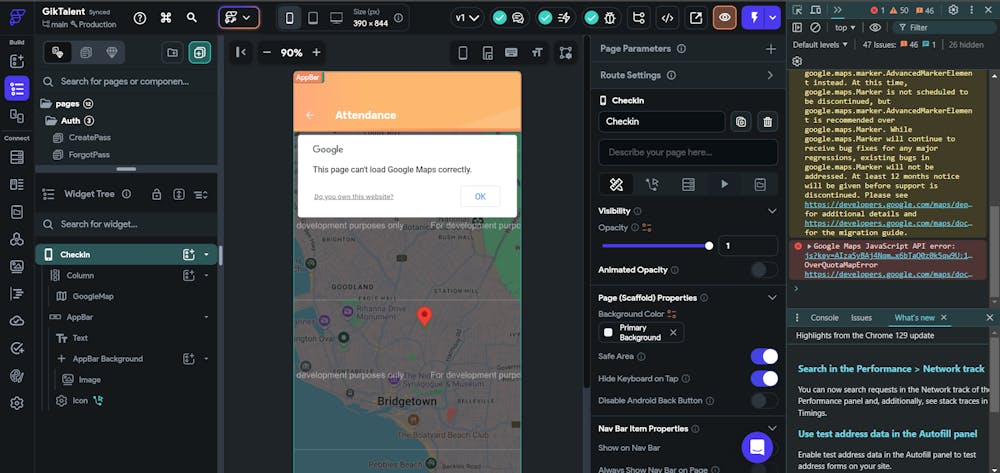Open the chat support bubble
Viewport: 1000px width, 473px height.
pyautogui.click(x=757, y=447)
